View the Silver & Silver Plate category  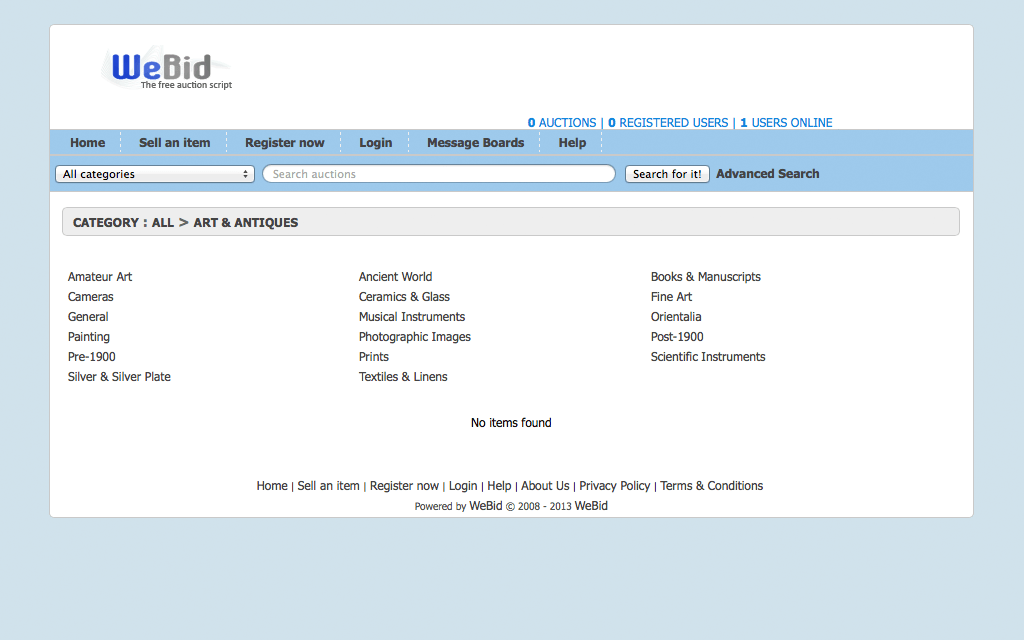click(119, 377)
